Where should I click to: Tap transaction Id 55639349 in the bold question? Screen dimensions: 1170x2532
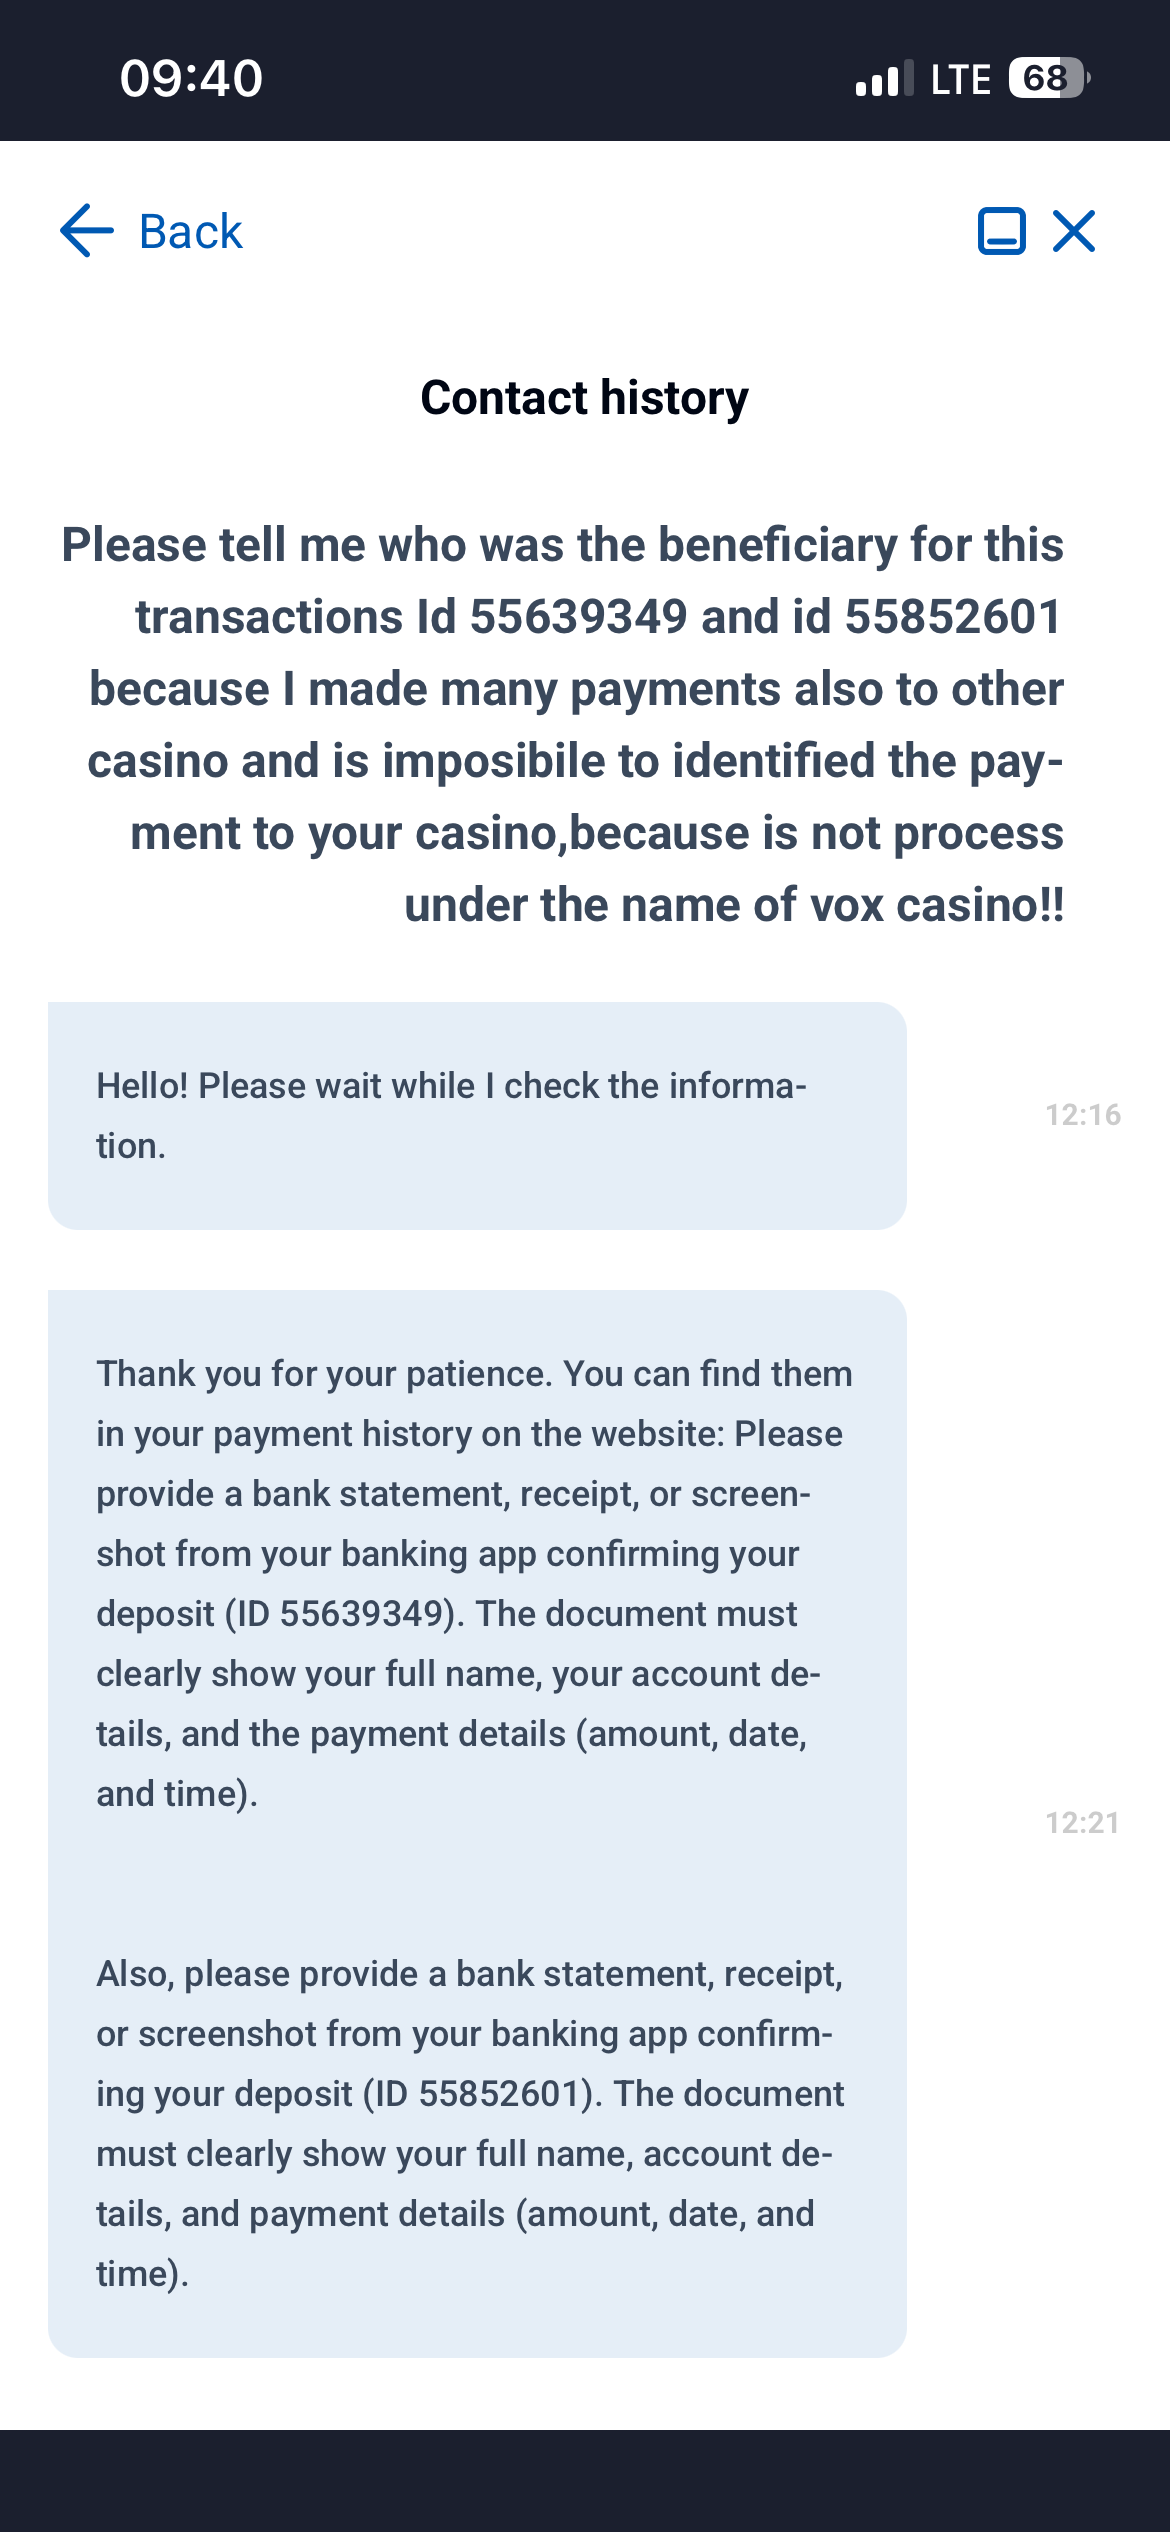[578, 617]
